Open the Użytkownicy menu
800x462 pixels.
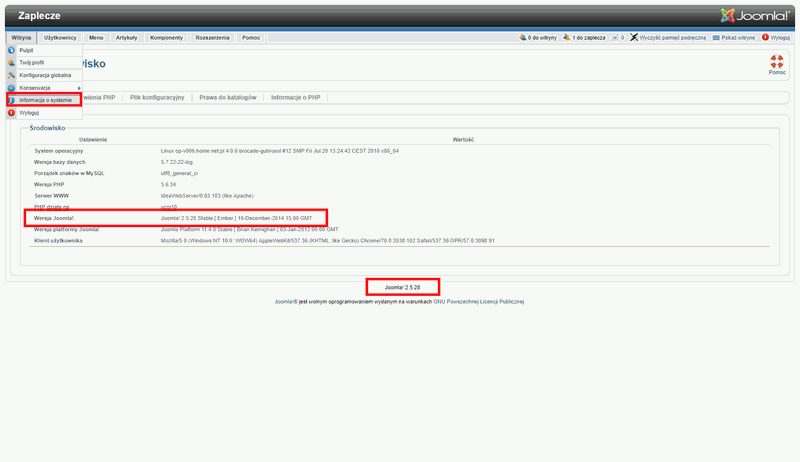click(x=60, y=38)
